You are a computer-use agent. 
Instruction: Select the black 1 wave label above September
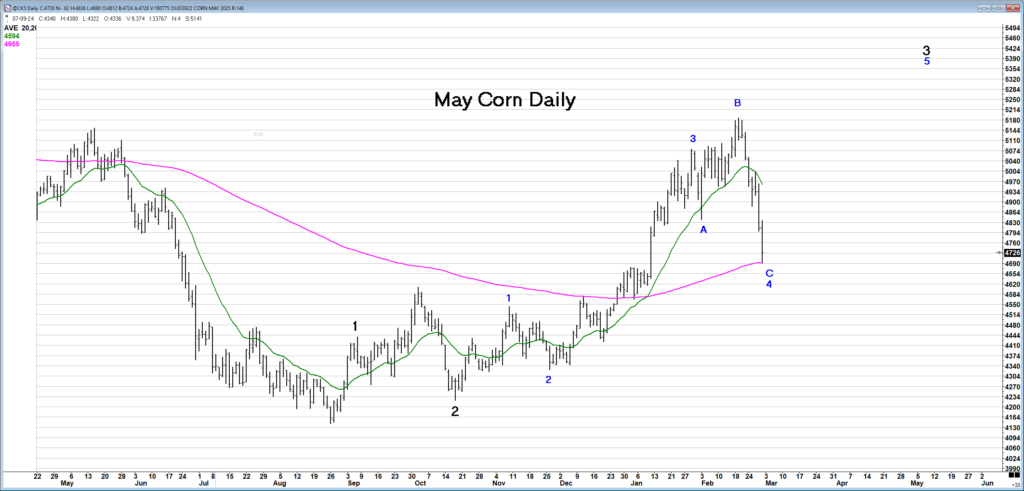[x=355, y=326]
